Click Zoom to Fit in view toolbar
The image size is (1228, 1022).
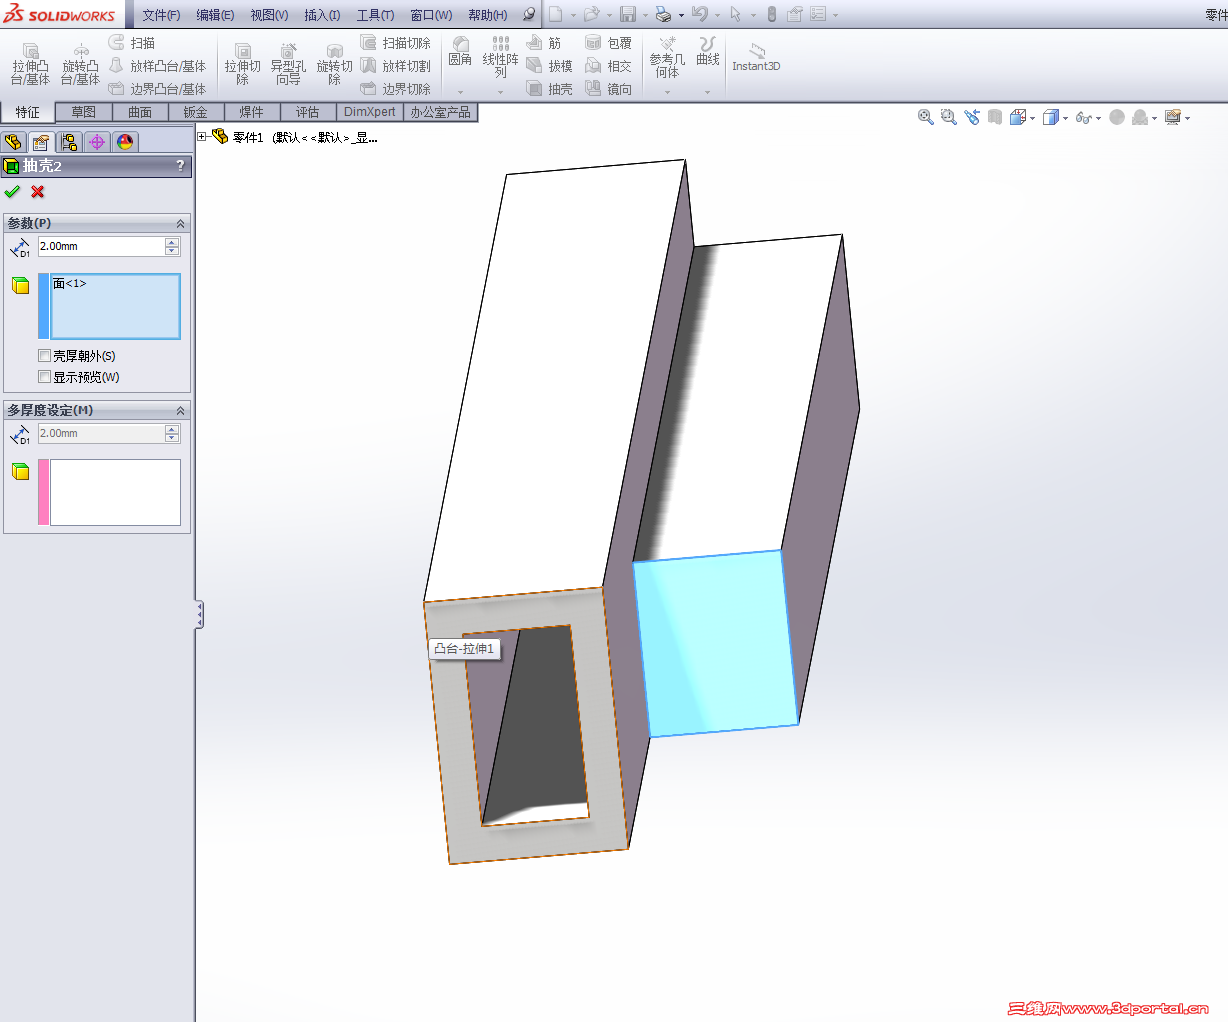coord(926,117)
